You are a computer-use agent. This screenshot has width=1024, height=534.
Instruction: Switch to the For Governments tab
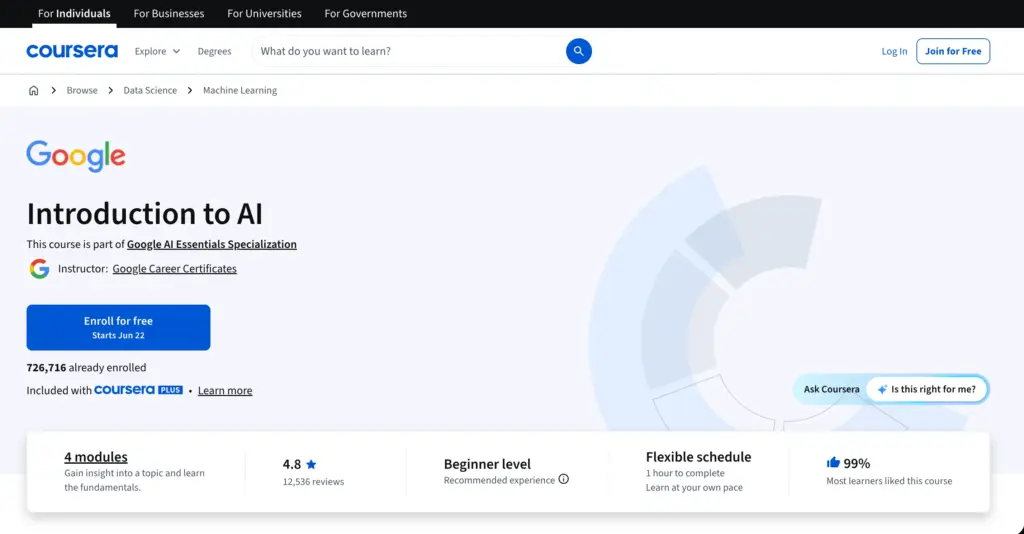(x=365, y=13)
